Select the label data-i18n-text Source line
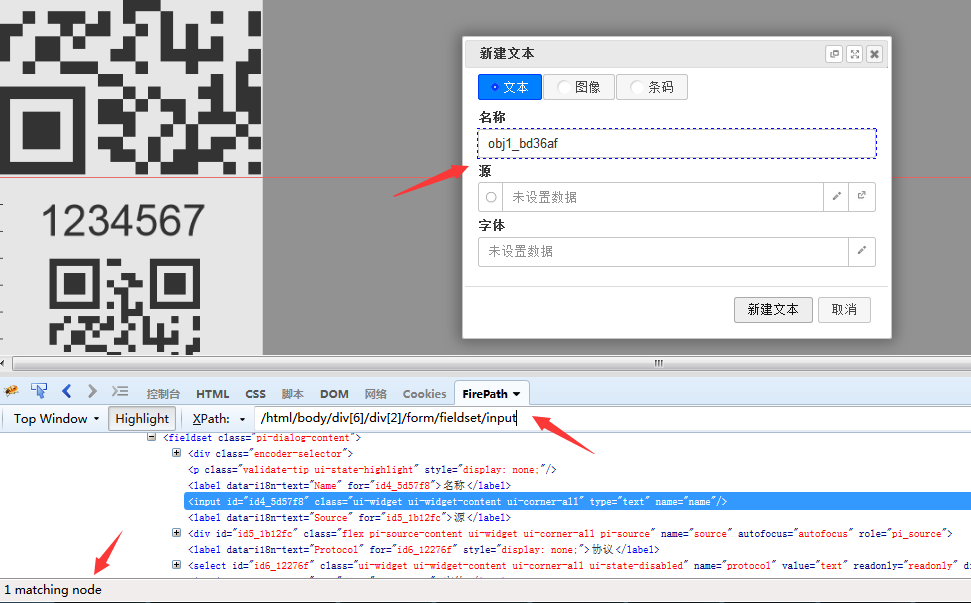This screenshot has height=603, width=971. click(x=349, y=518)
